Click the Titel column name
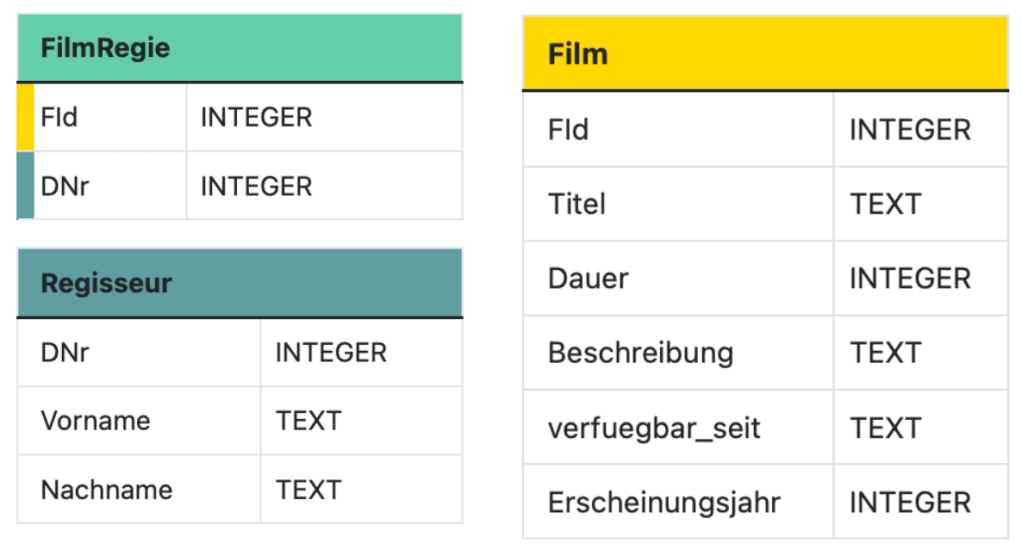The width and height of the screenshot is (1022, 550). click(577, 204)
